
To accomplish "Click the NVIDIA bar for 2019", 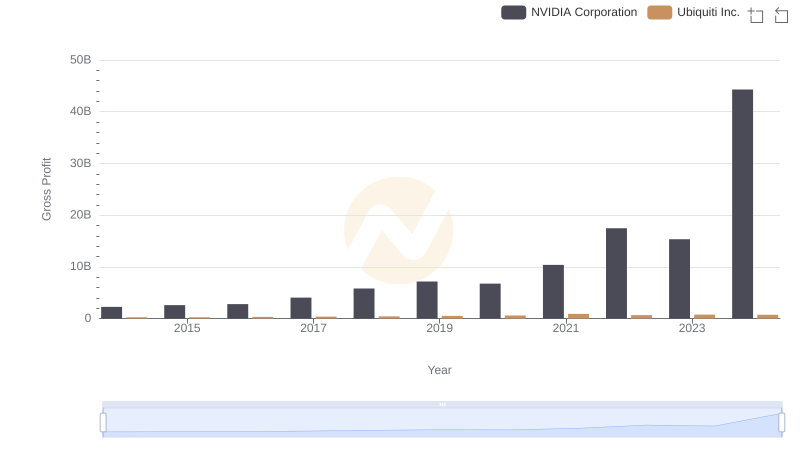I will [427, 300].
